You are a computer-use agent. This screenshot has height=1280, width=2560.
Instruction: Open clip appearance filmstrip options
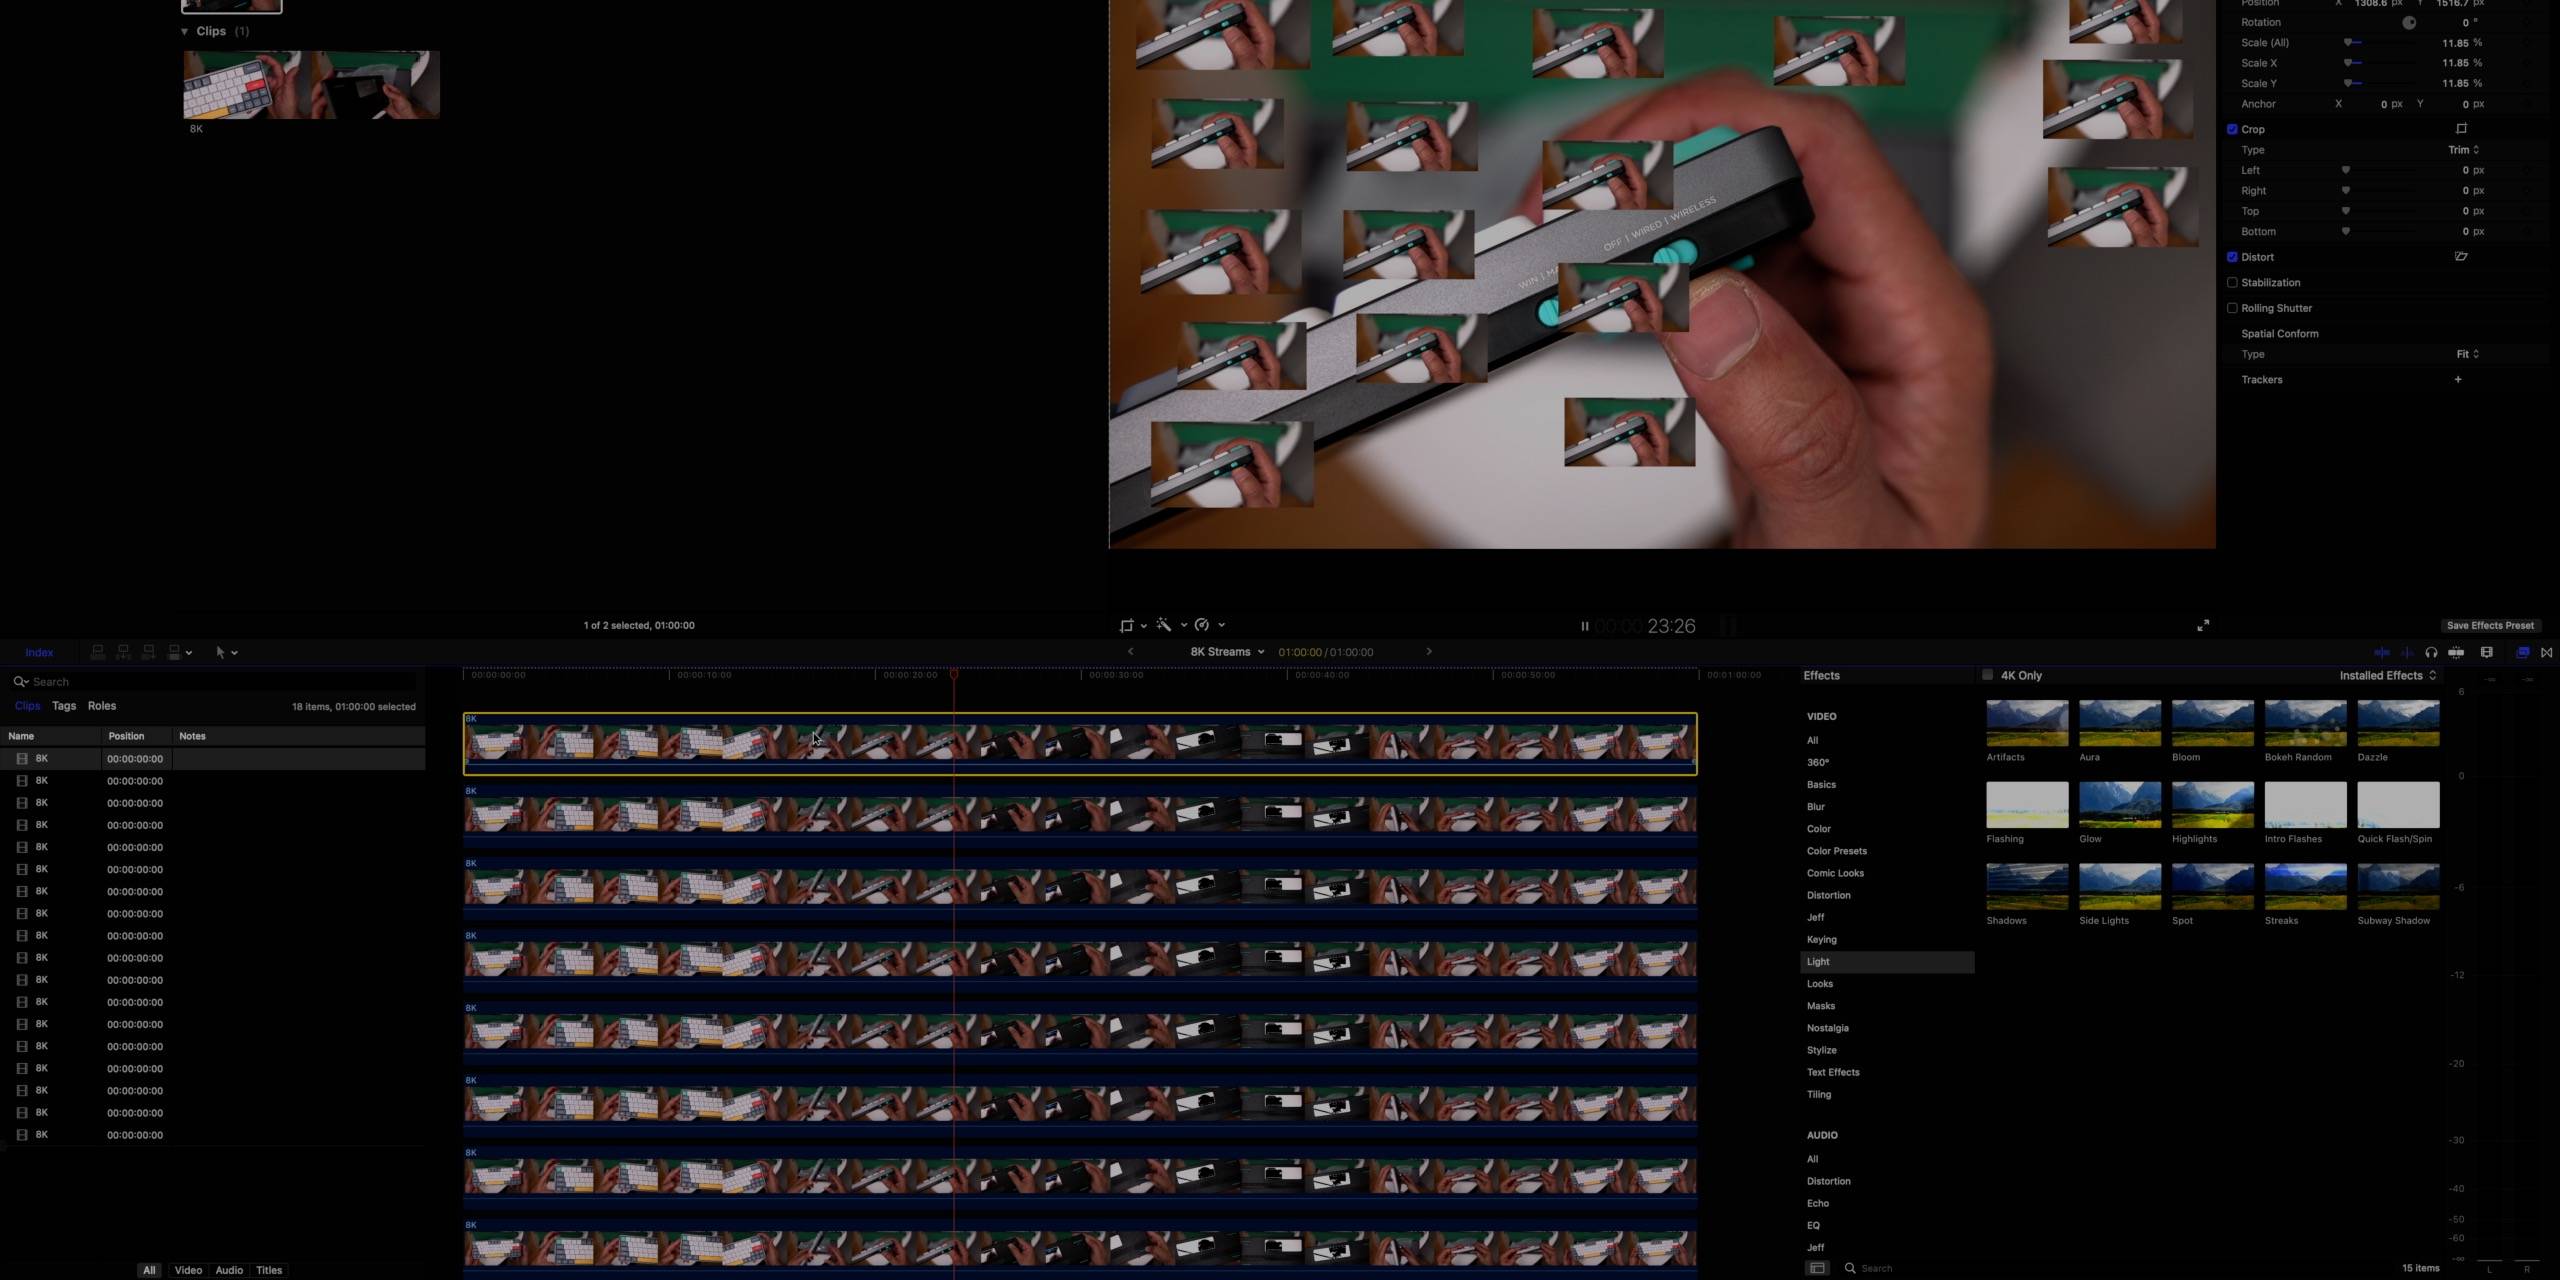(2487, 652)
